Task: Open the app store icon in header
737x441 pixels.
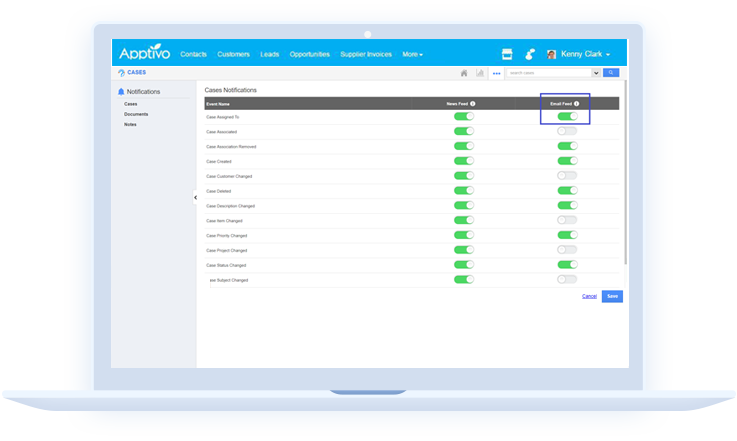Action: pyautogui.click(x=507, y=54)
